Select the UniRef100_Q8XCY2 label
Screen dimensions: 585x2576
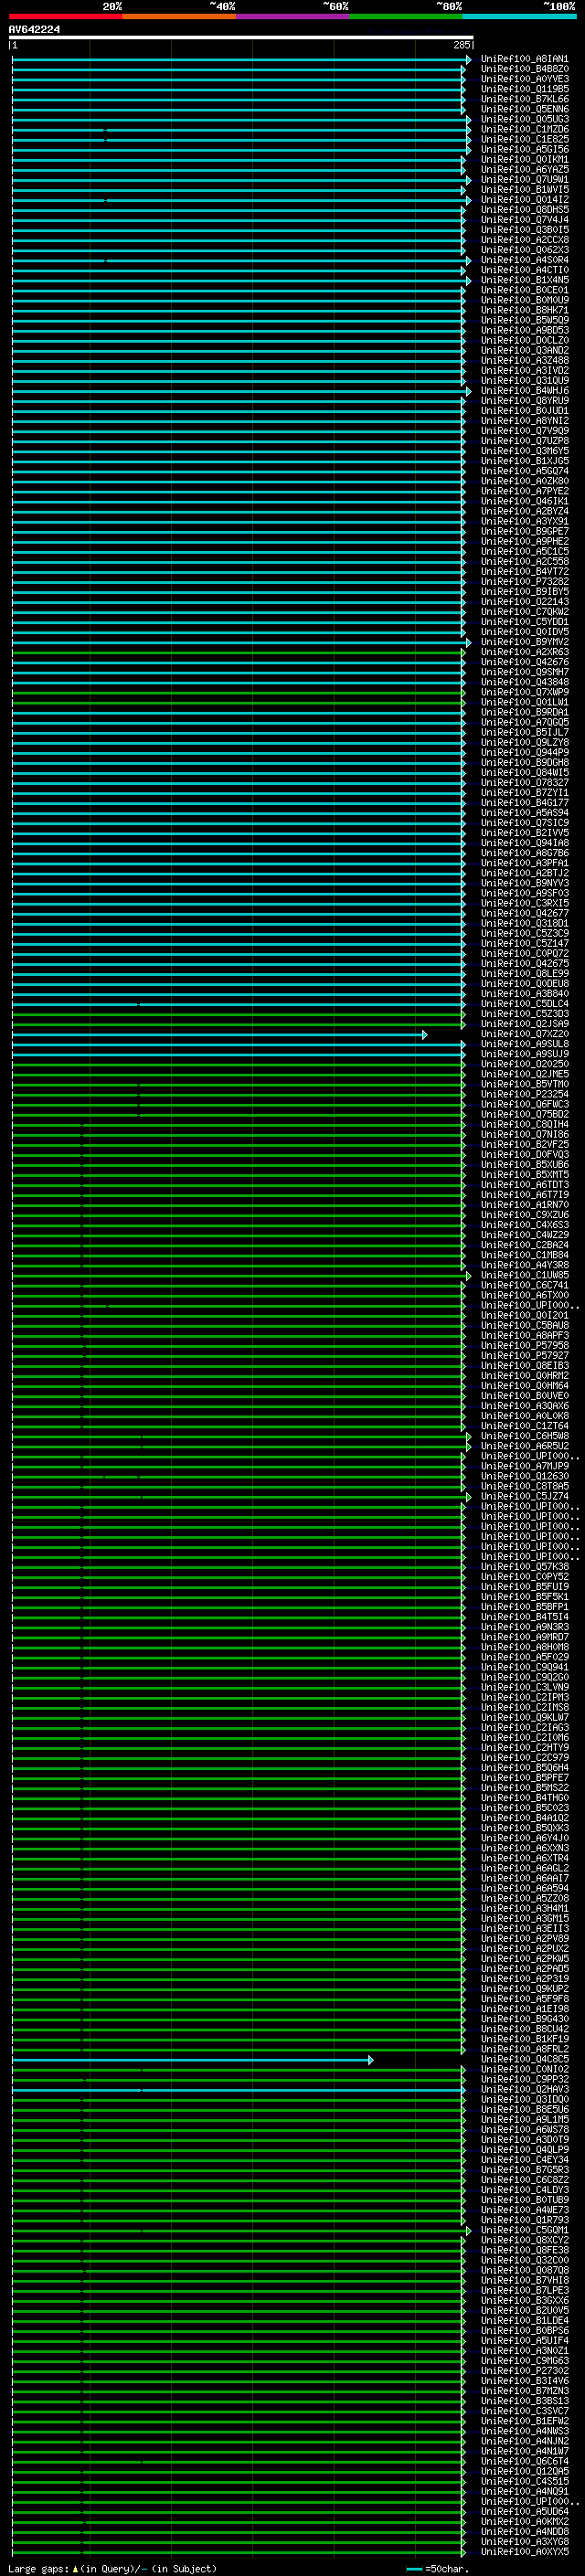(524, 2240)
